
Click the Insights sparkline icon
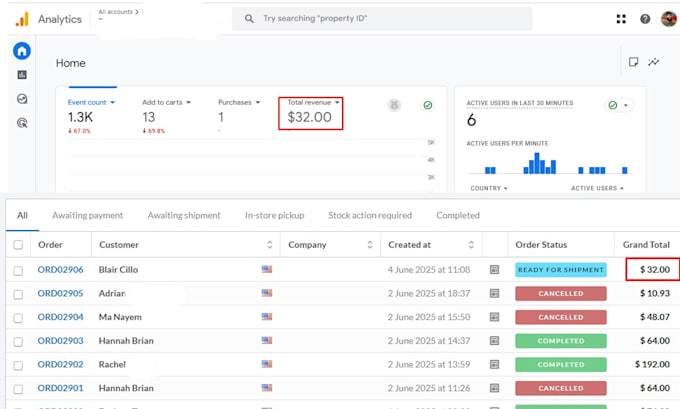pos(654,62)
